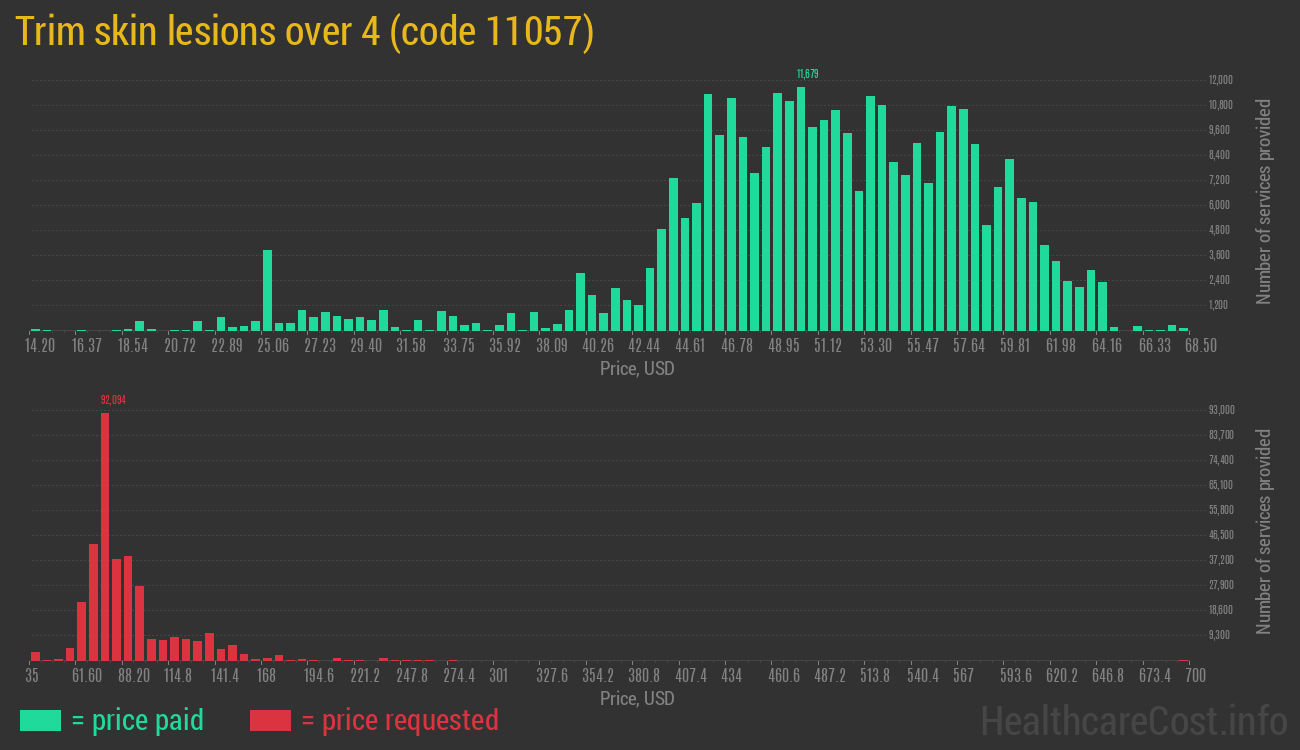
Task: Click the 11,679 peak value label
Action: coord(808,74)
